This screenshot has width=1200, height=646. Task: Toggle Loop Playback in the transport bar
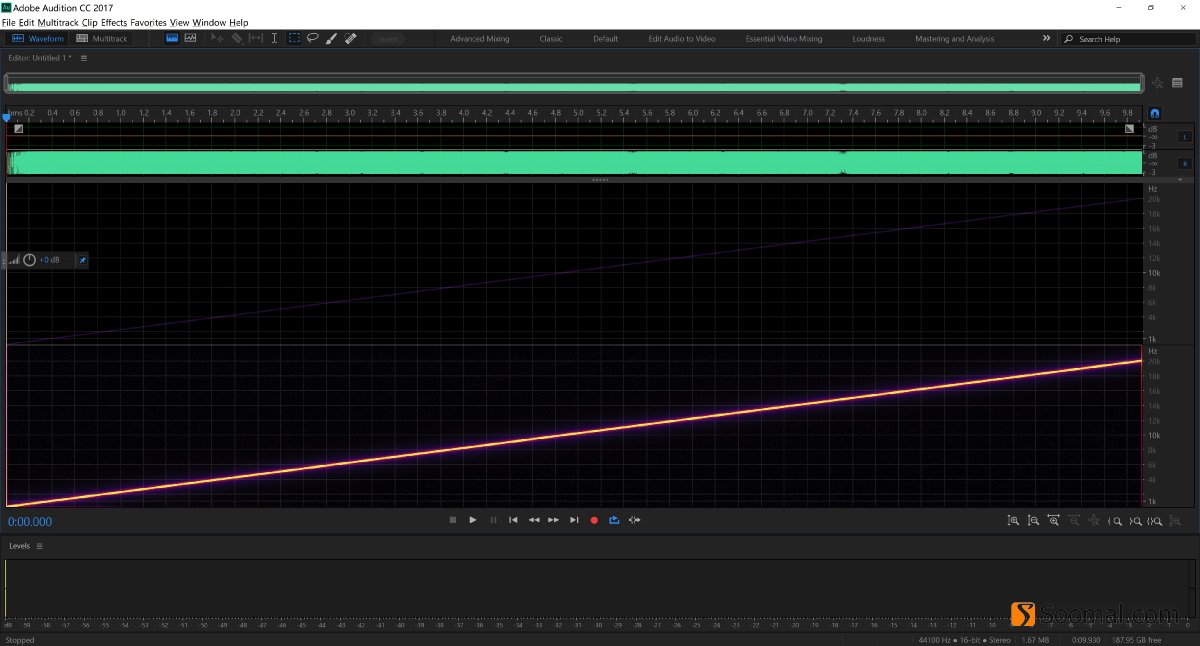614,520
